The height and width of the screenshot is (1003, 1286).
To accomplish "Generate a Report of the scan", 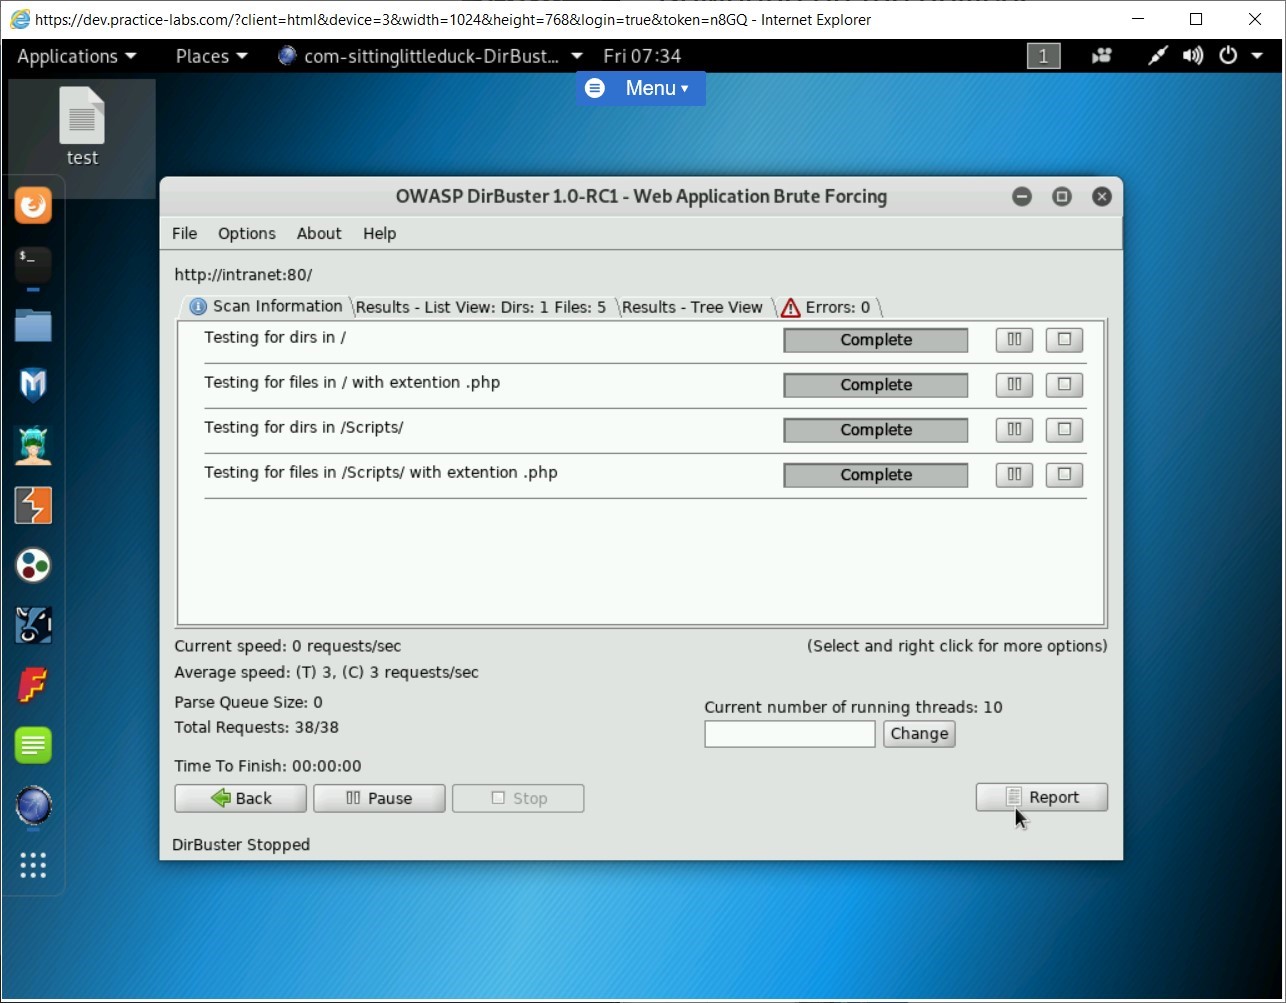I will pyautogui.click(x=1041, y=797).
